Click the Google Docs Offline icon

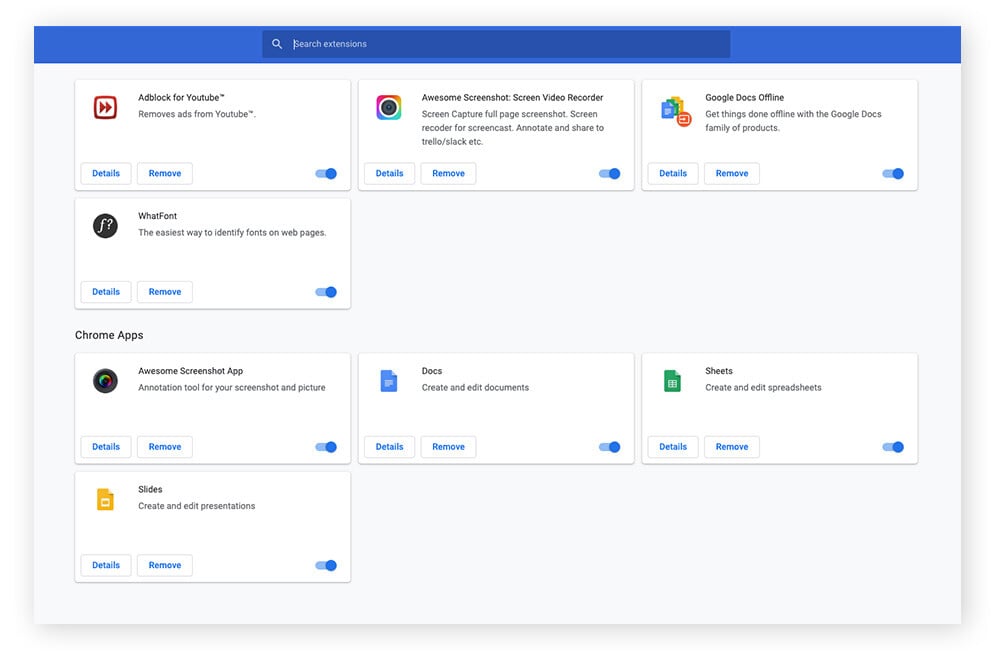[673, 110]
